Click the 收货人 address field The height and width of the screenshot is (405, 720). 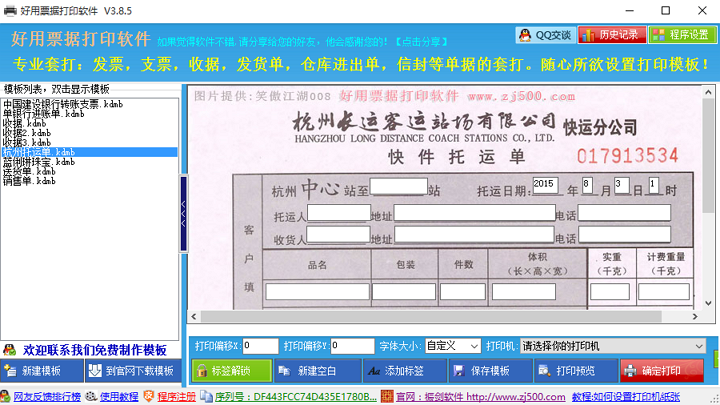point(474,235)
